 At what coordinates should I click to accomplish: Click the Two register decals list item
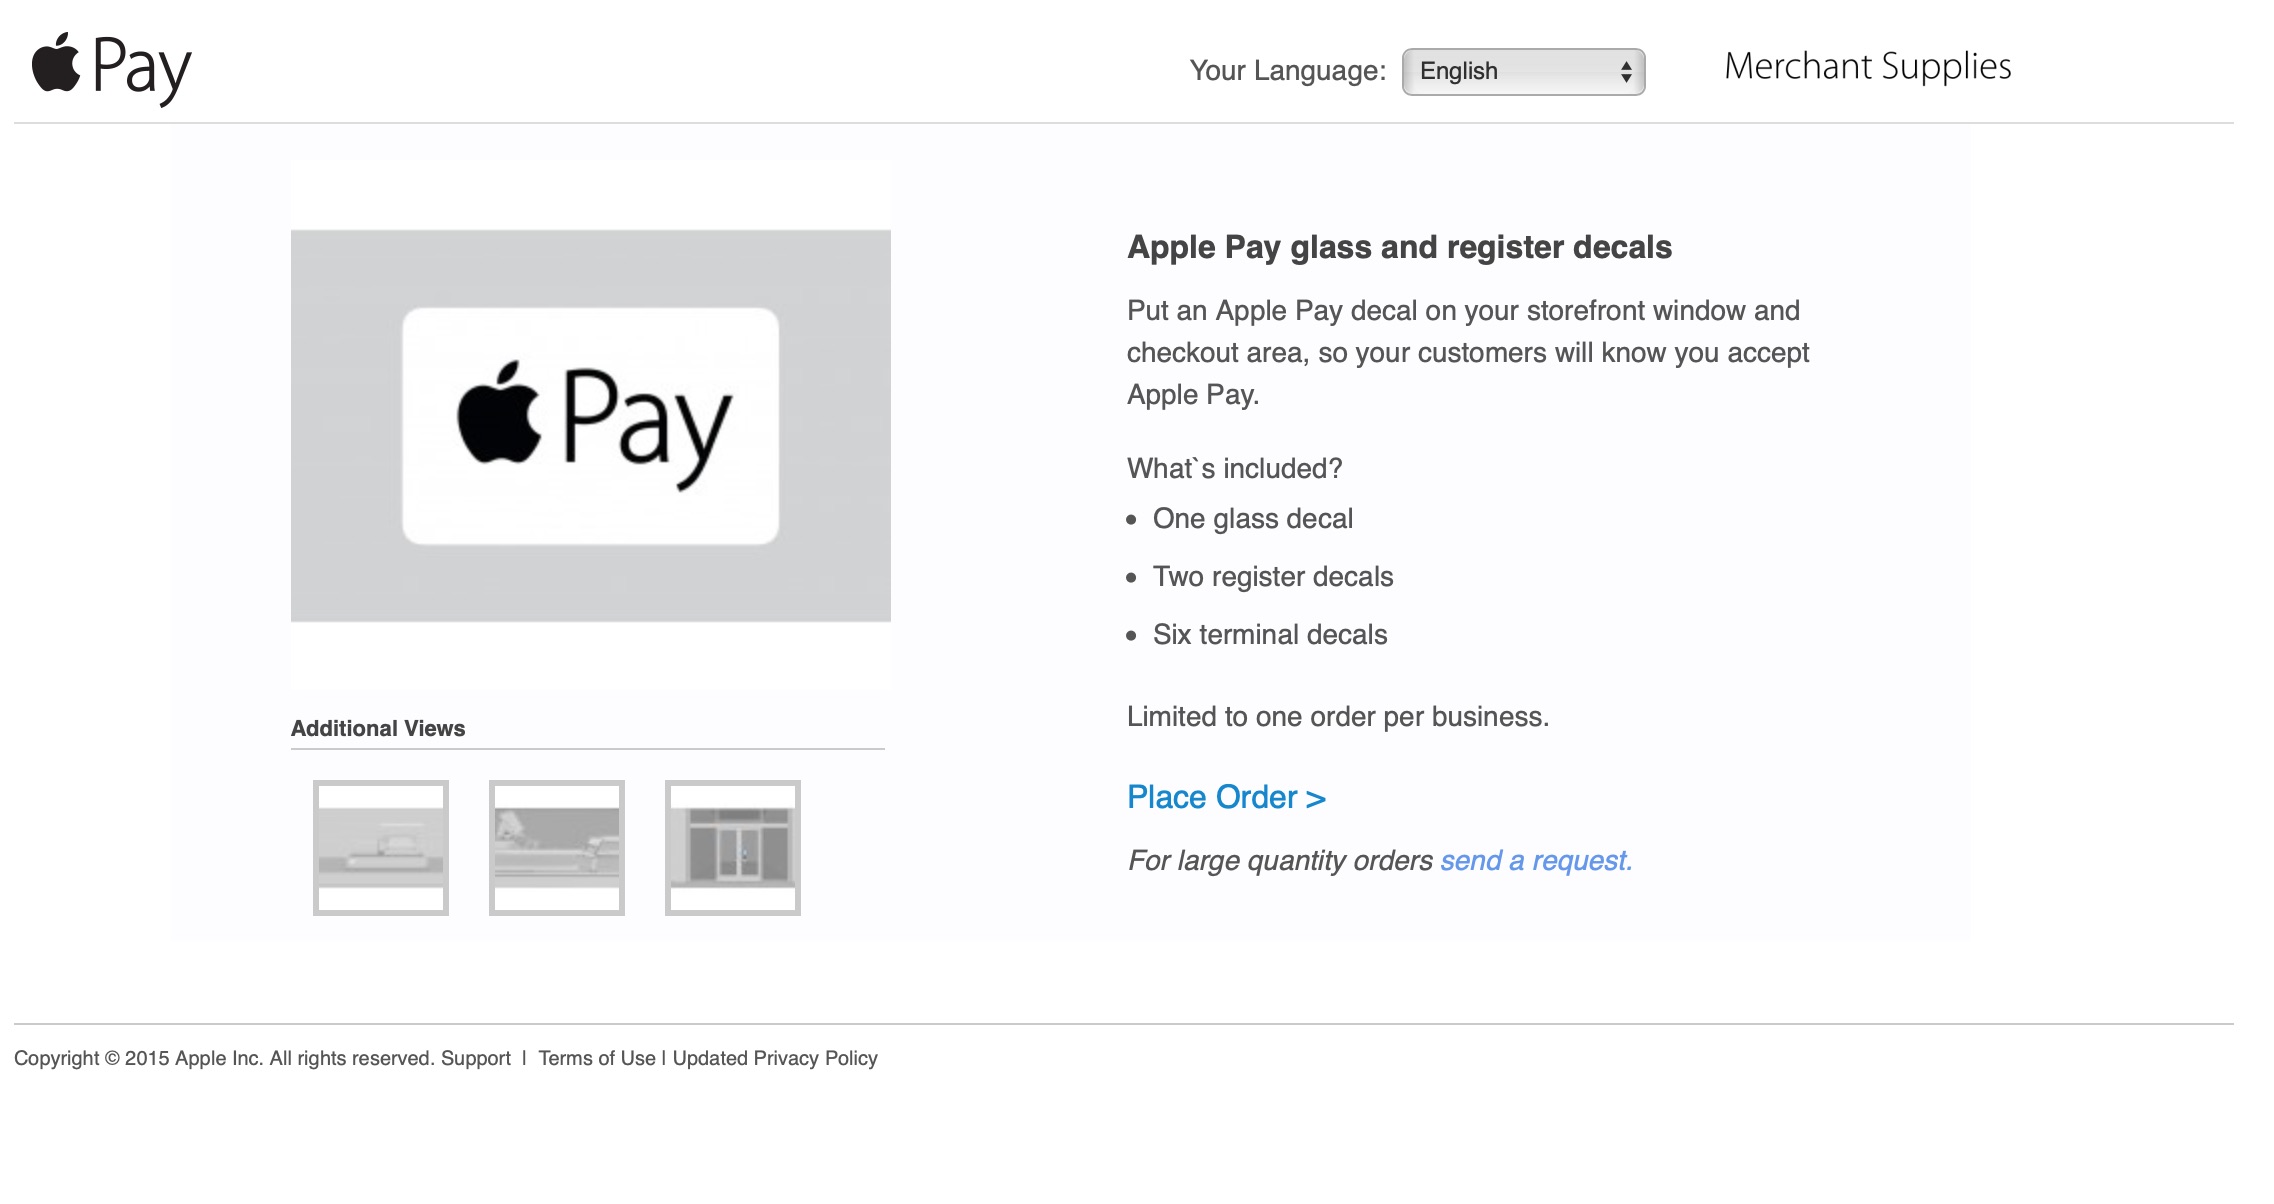(1272, 576)
